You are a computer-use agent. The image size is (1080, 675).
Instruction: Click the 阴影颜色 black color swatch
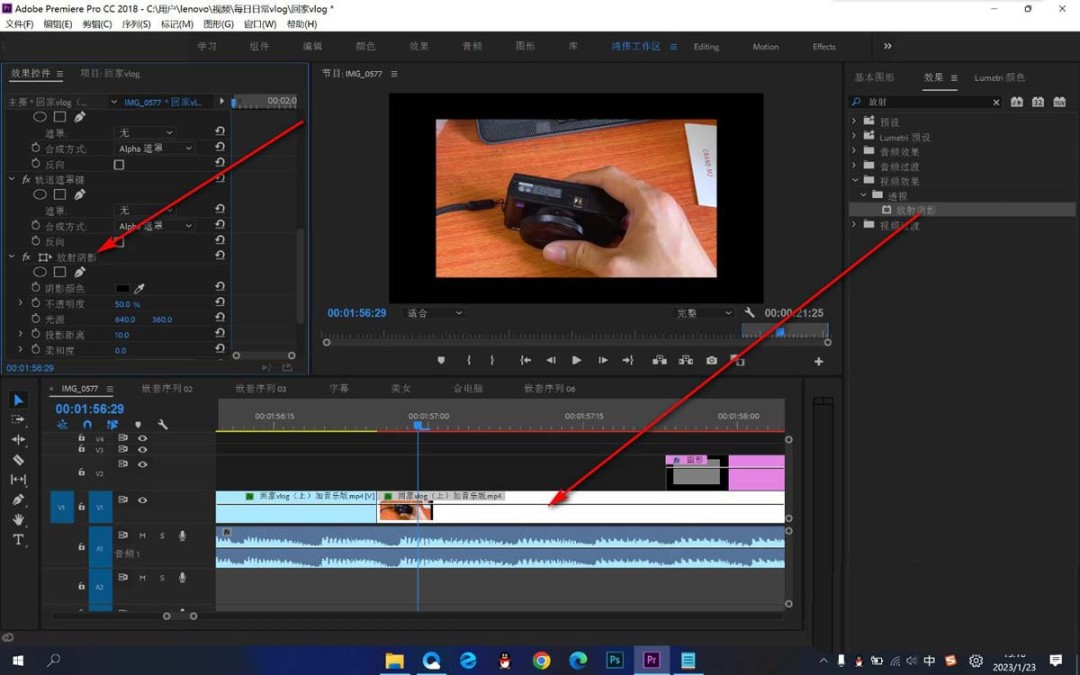point(123,289)
